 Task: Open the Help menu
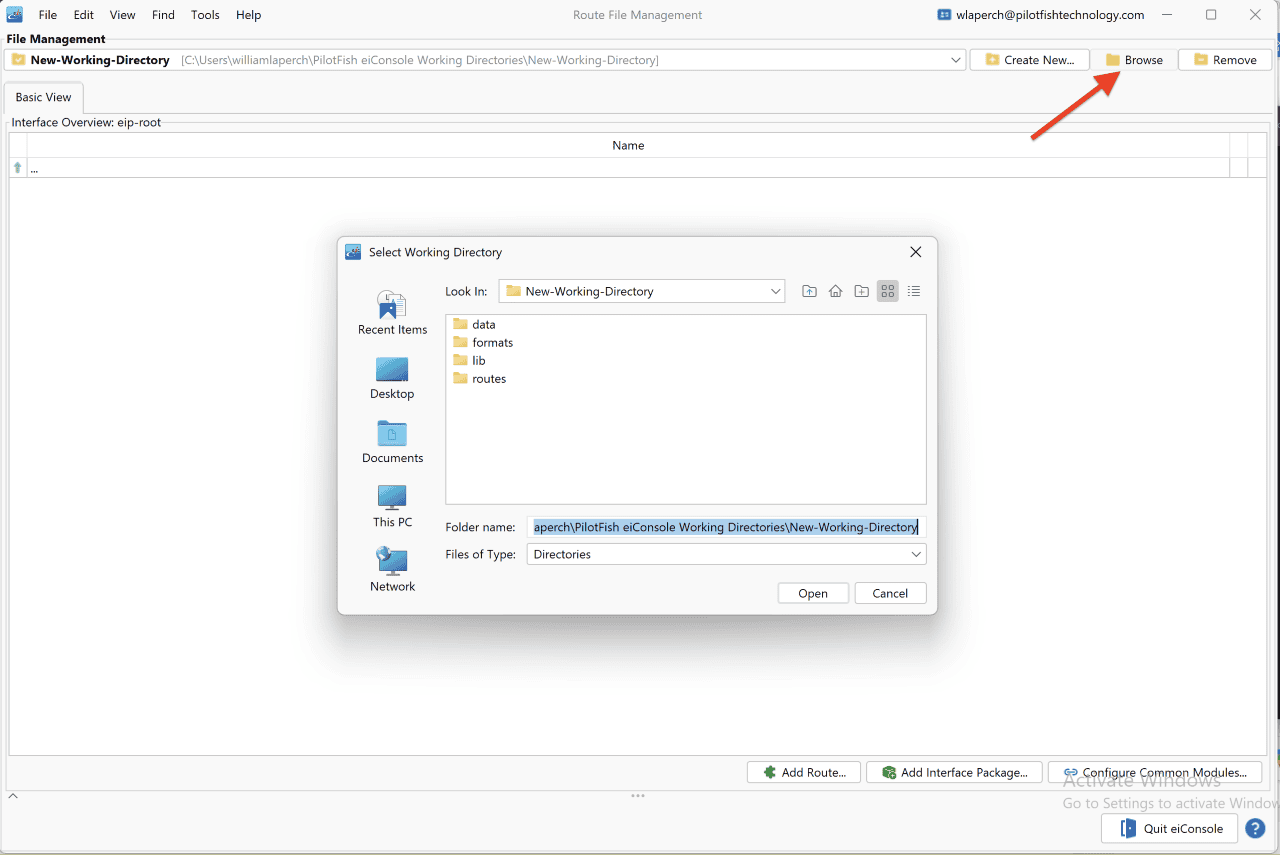(x=248, y=15)
